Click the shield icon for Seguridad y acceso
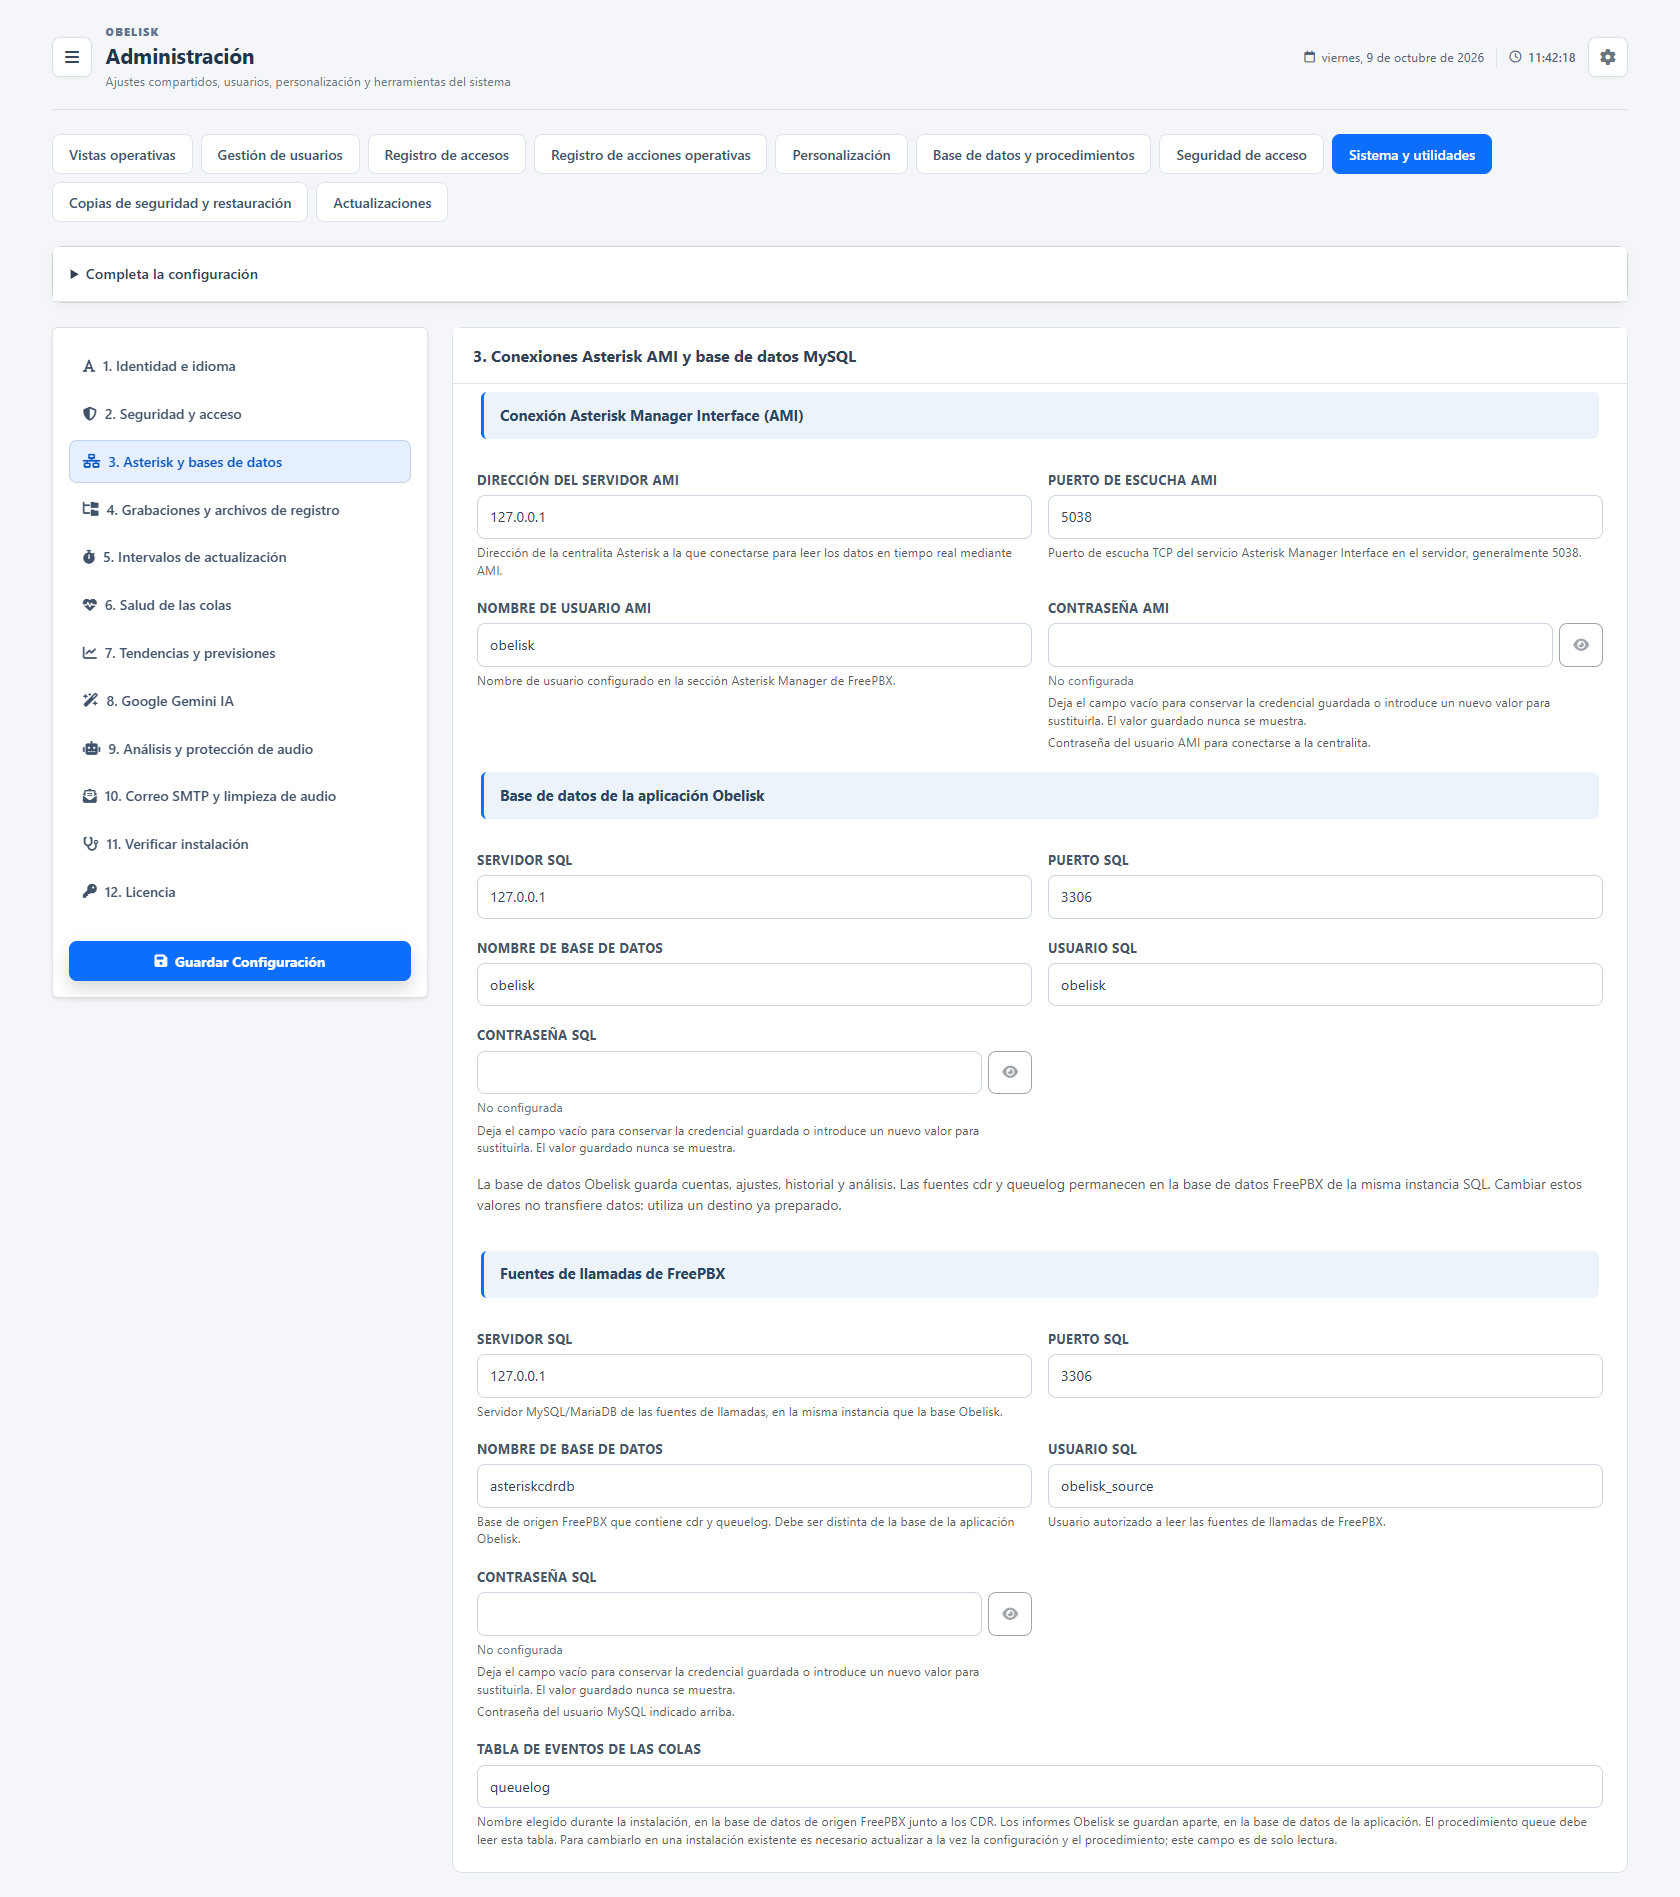Viewport: 1680px width, 1897px height. coord(90,414)
